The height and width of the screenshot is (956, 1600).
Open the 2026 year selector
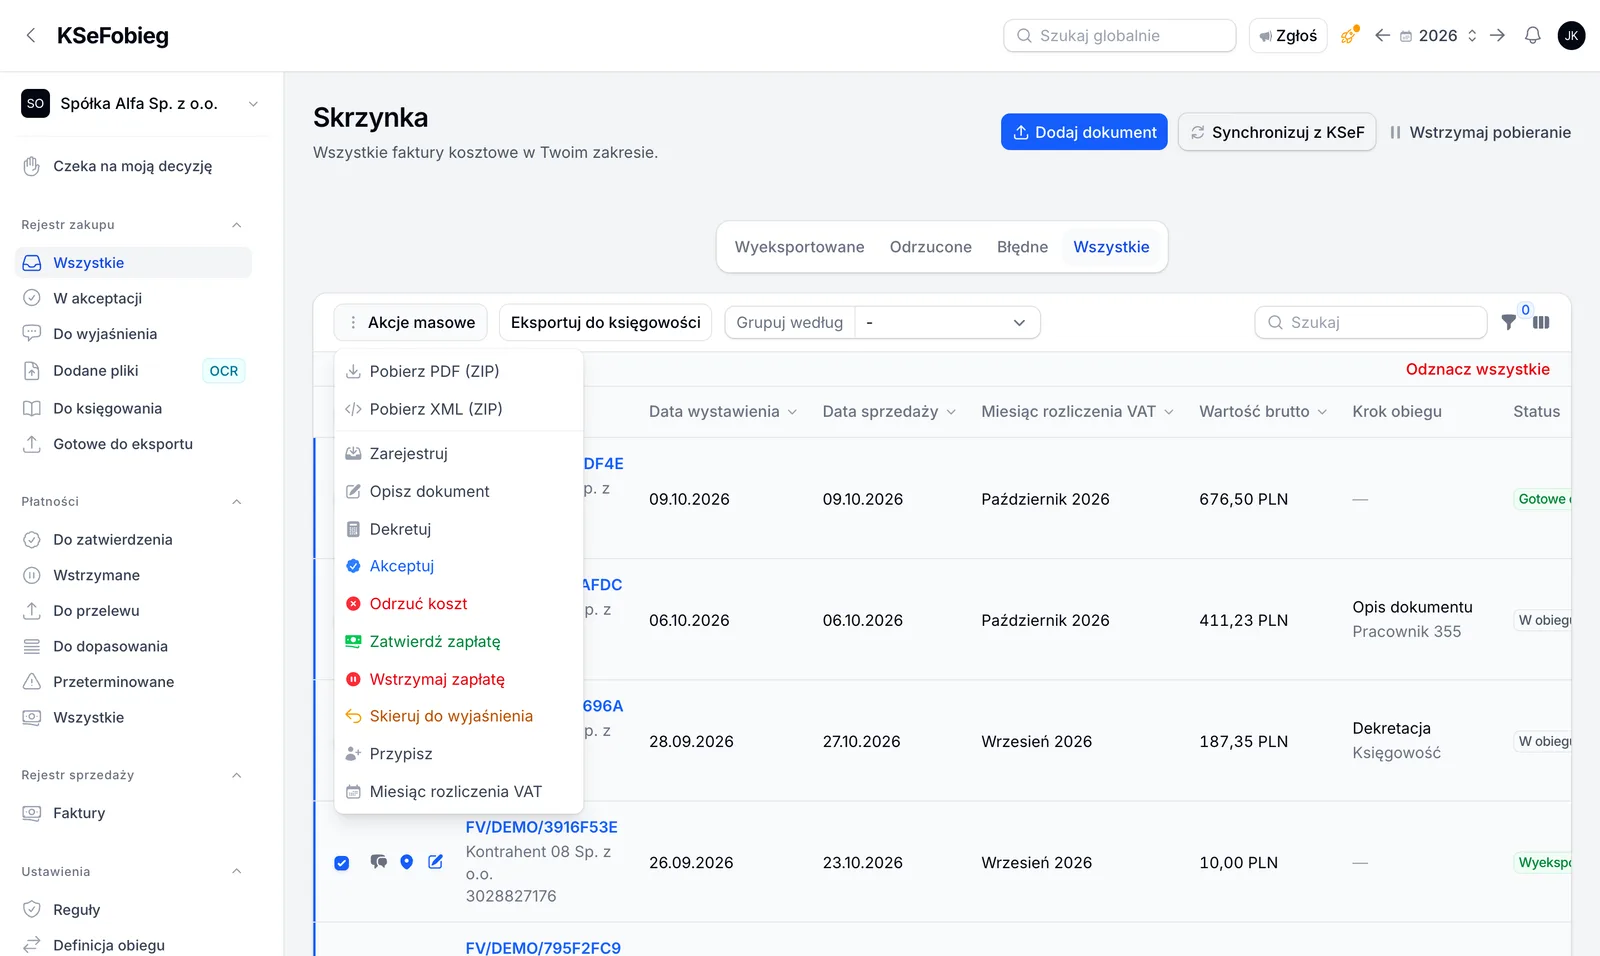tap(1438, 36)
